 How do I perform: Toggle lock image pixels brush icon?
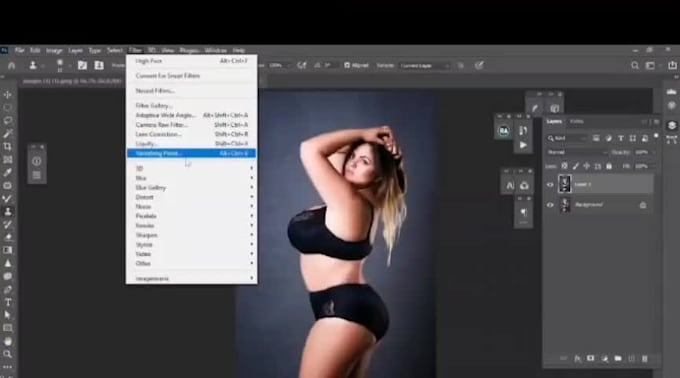tap(575, 166)
